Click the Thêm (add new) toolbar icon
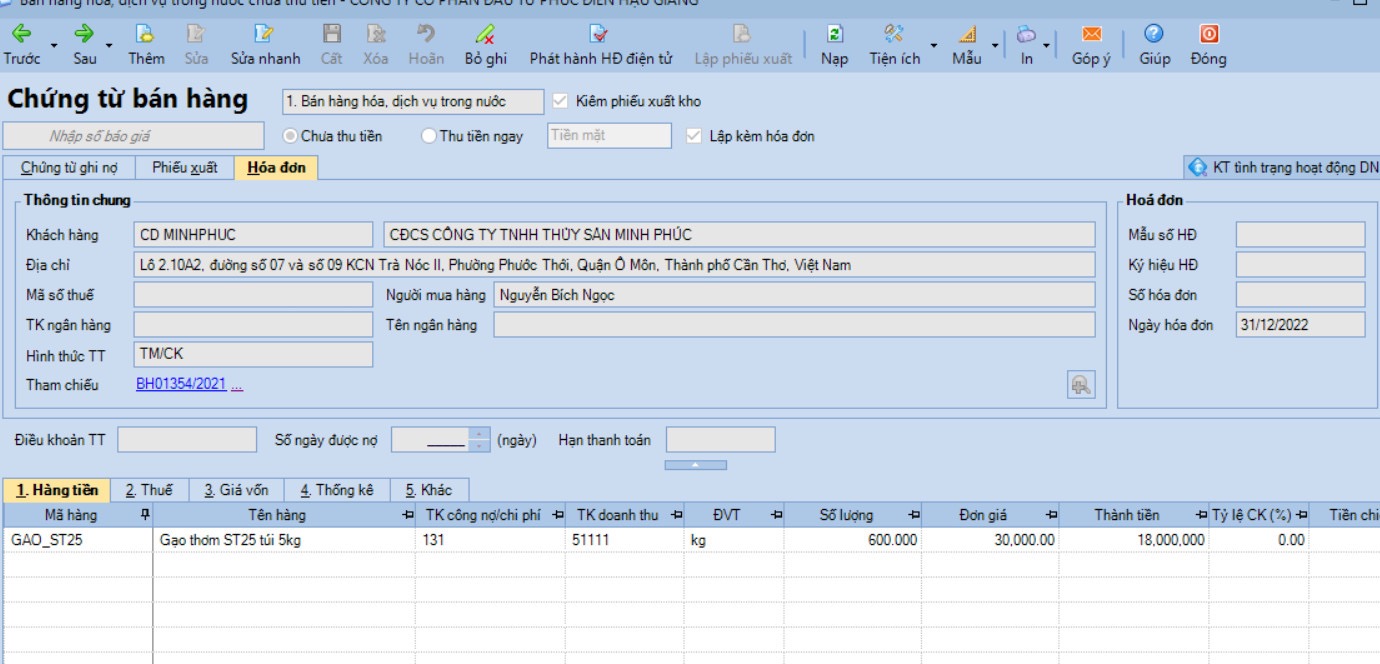Image resolution: width=1380 pixels, height=664 pixels. (x=146, y=35)
